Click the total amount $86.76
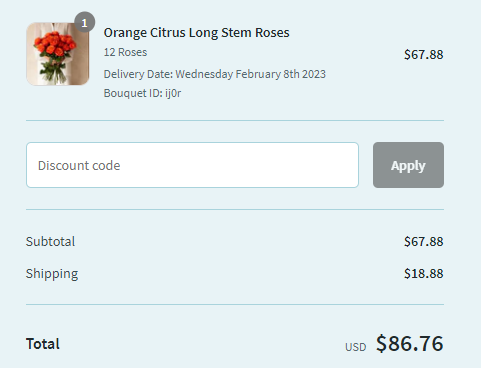The width and height of the screenshot is (481, 368). coord(410,343)
